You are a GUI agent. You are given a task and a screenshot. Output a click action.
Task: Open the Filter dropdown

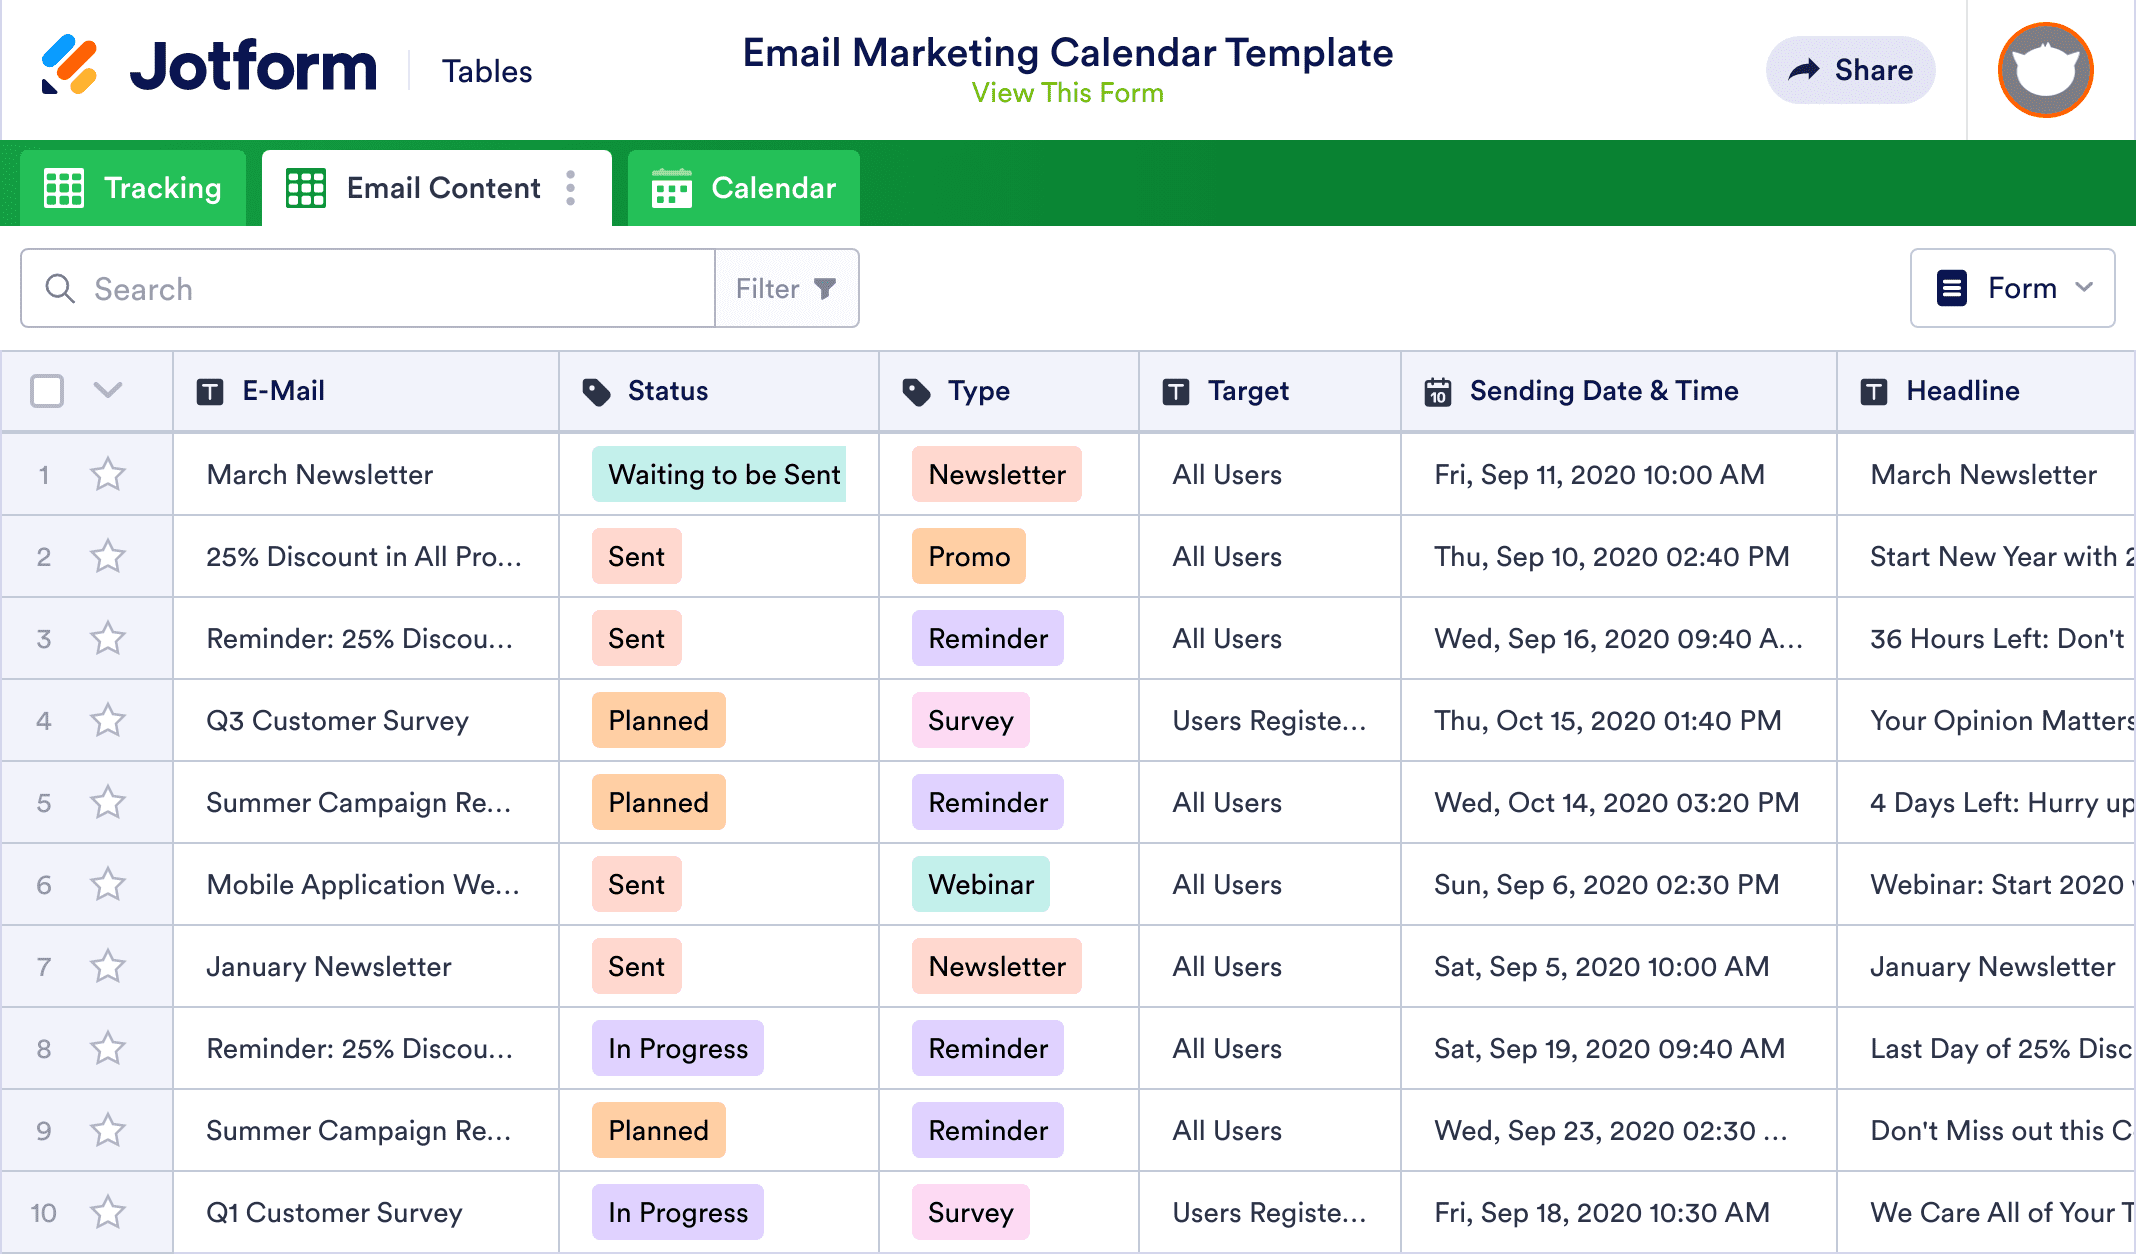[786, 289]
